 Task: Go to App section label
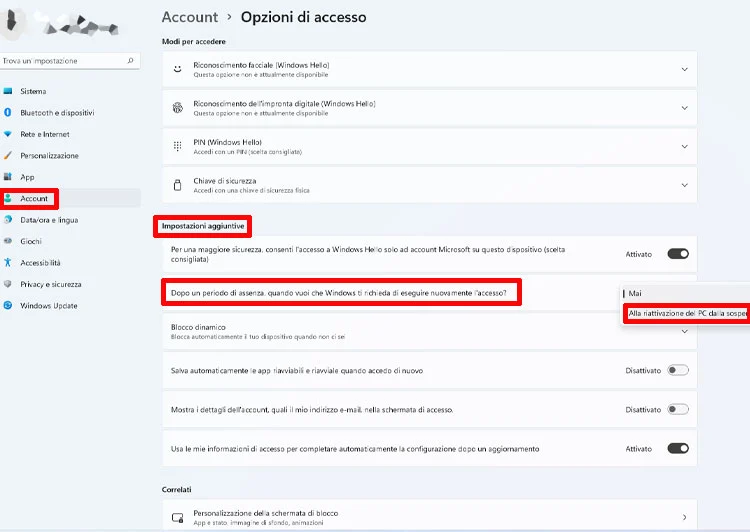point(27,177)
